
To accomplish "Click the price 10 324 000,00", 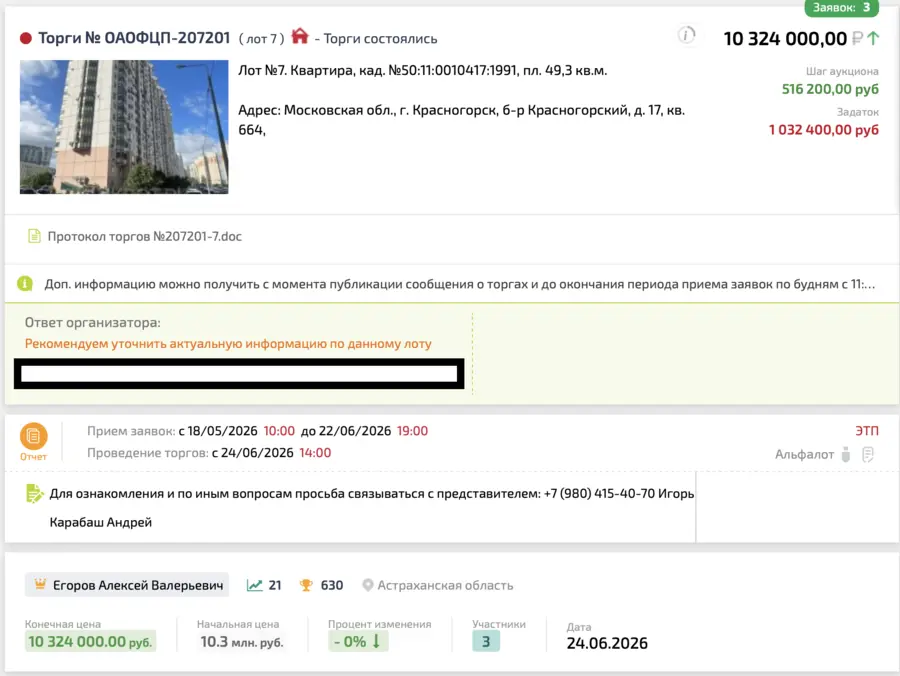I will [x=785, y=38].
